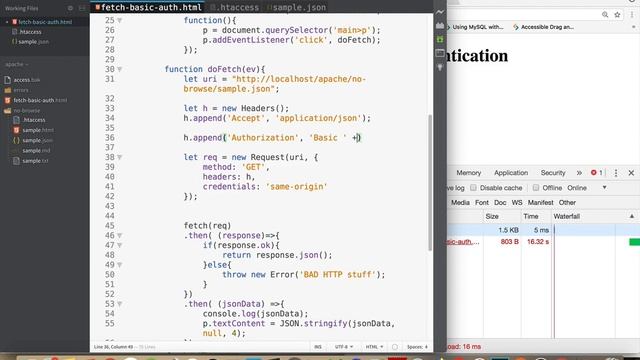The width and height of the screenshot is (640, 360).
Task: Open 'Accessible Drag an...' bookmark
Action: pyautogui.click(x=544, y=27)
